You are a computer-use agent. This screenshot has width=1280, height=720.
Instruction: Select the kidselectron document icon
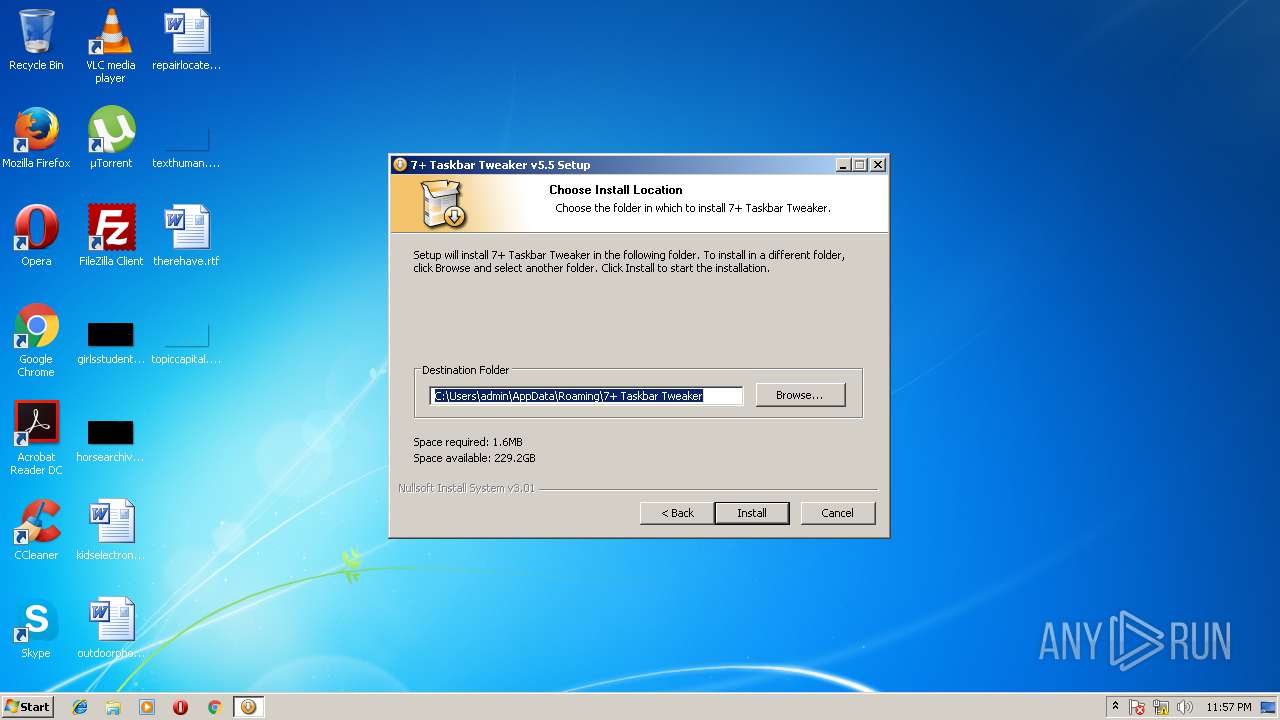[x=111, y=530]
